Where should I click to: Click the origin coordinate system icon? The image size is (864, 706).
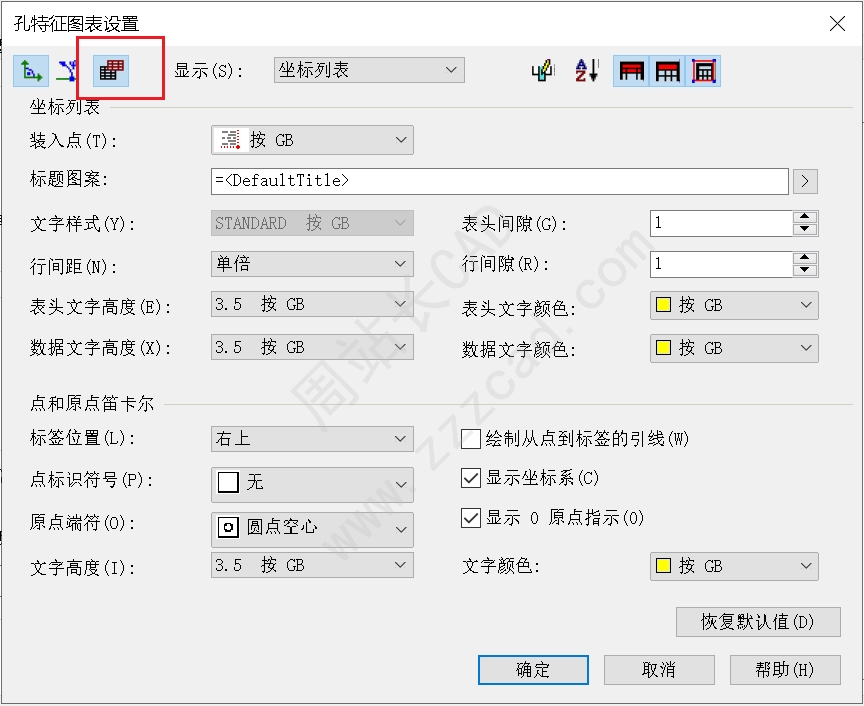(31, 71)
